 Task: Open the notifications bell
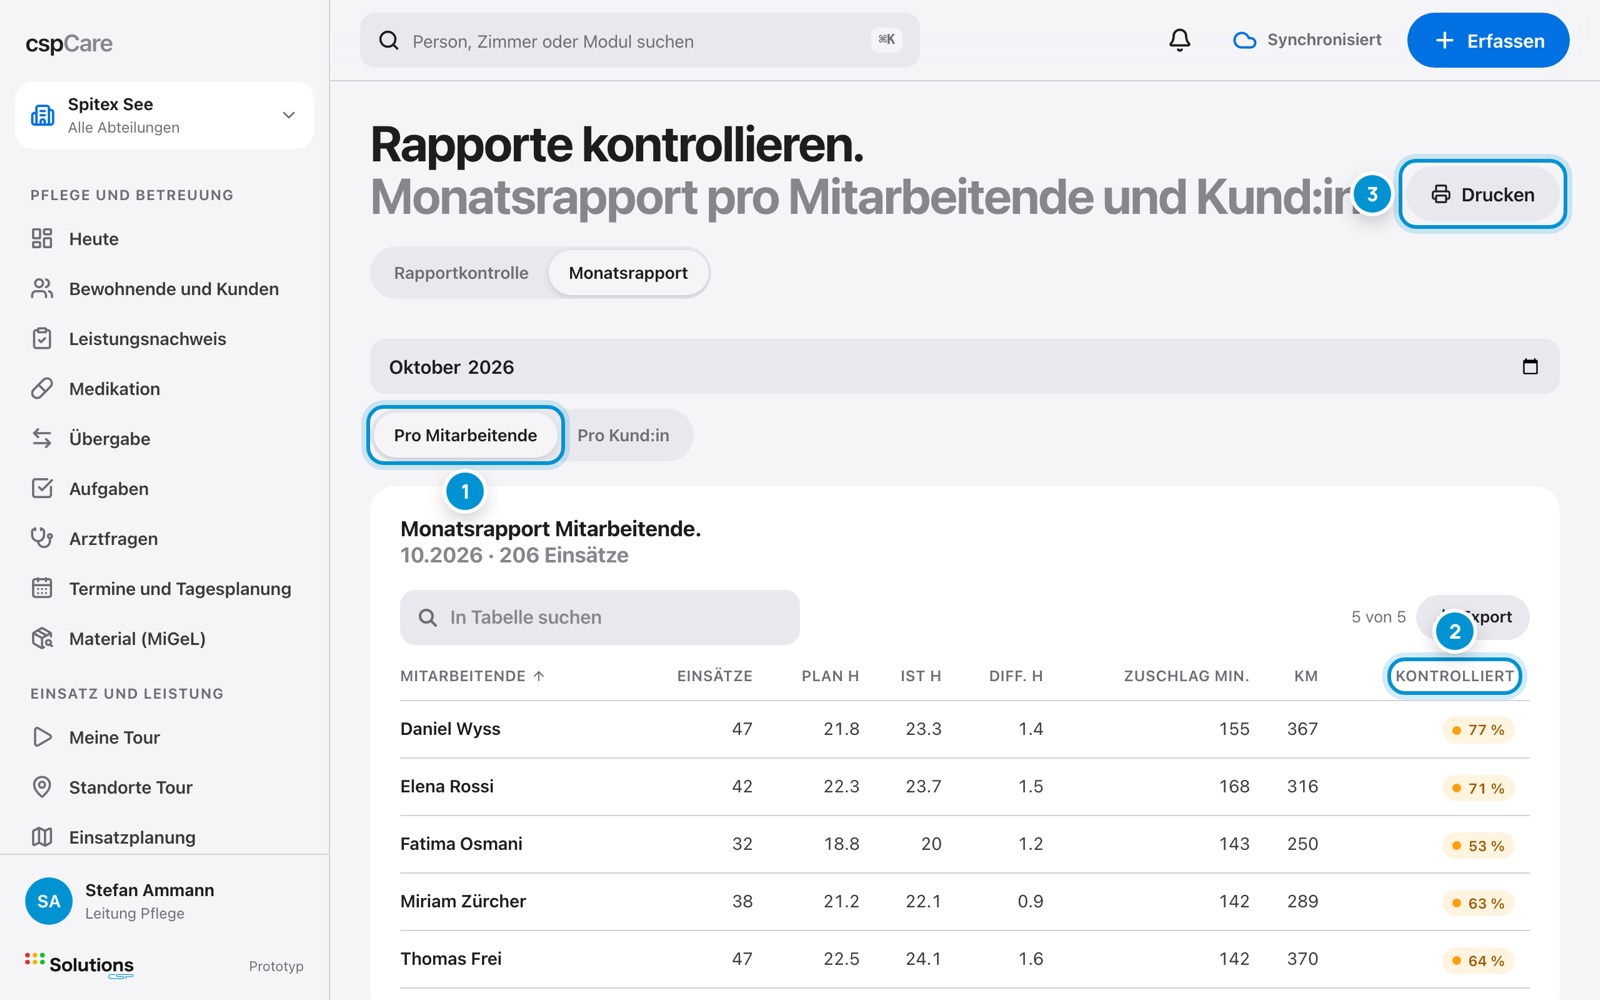point(1180,40)
